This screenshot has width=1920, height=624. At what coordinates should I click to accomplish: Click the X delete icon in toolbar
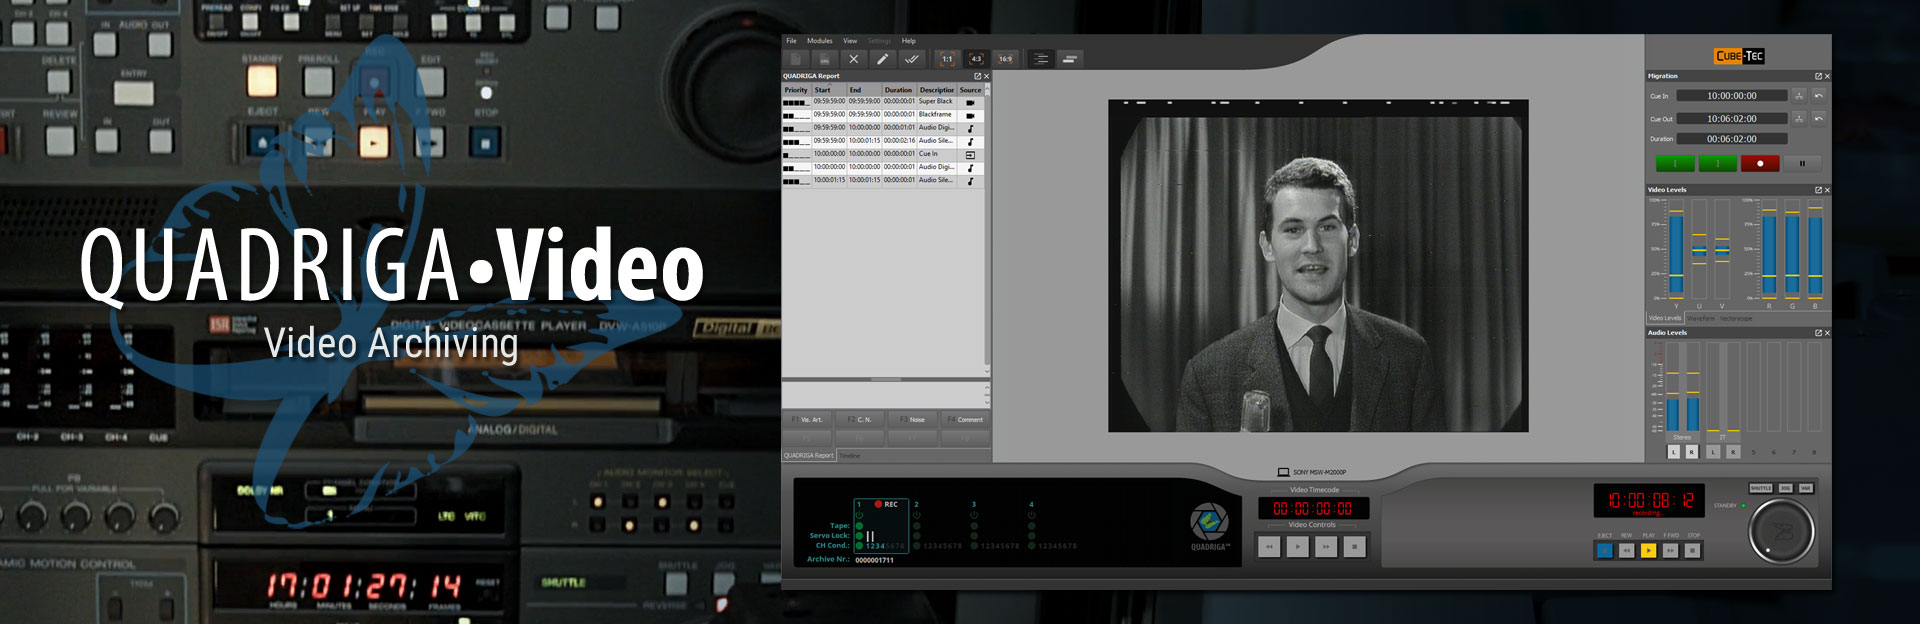853,59
